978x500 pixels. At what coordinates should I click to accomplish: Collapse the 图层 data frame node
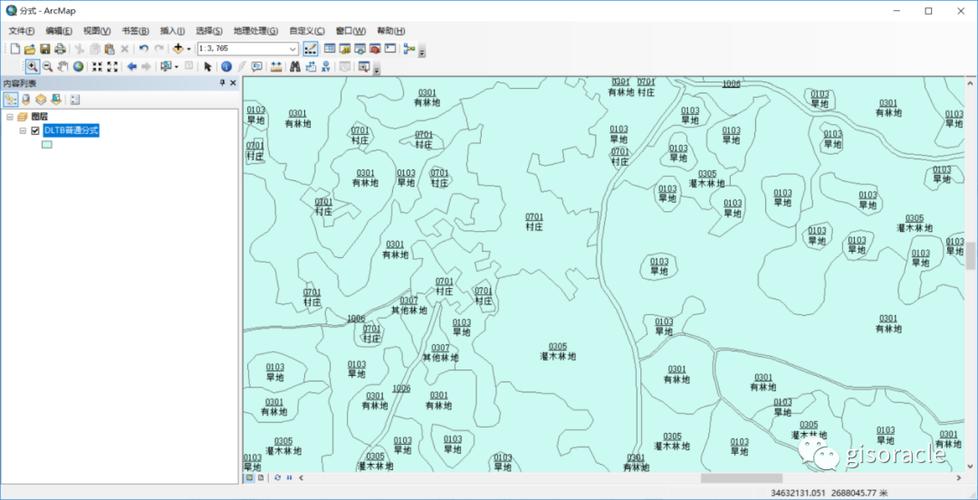pyautogui.click(x=10, y=117)
